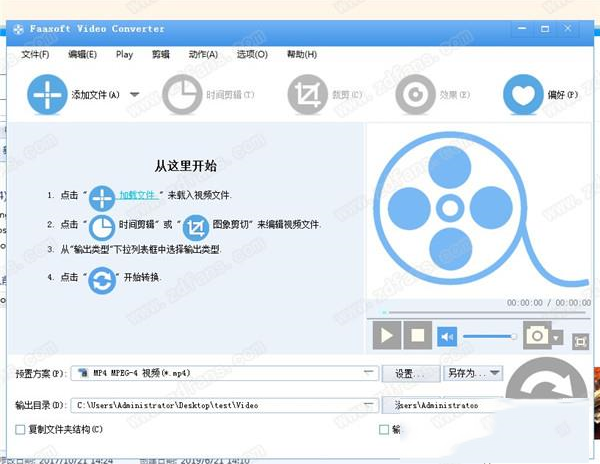Minimize the Faasoft Video Converter window
Screen dimensions: 600x464
click(522, 29)
